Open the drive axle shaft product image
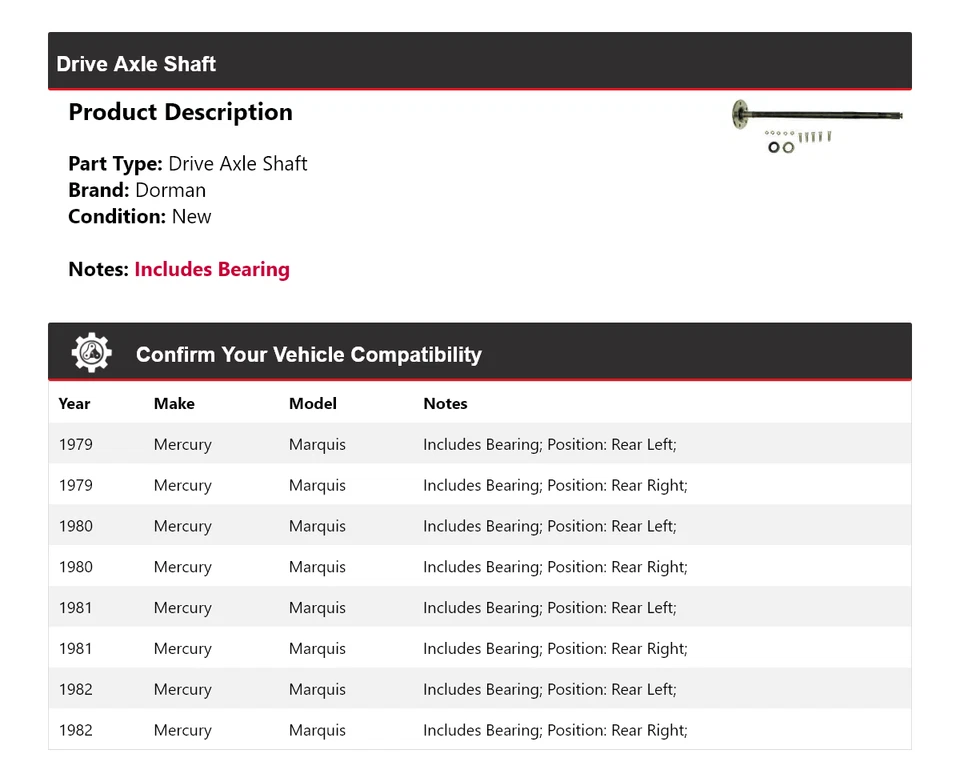This screenshot has height=782, width=960. tap(817, 126)
